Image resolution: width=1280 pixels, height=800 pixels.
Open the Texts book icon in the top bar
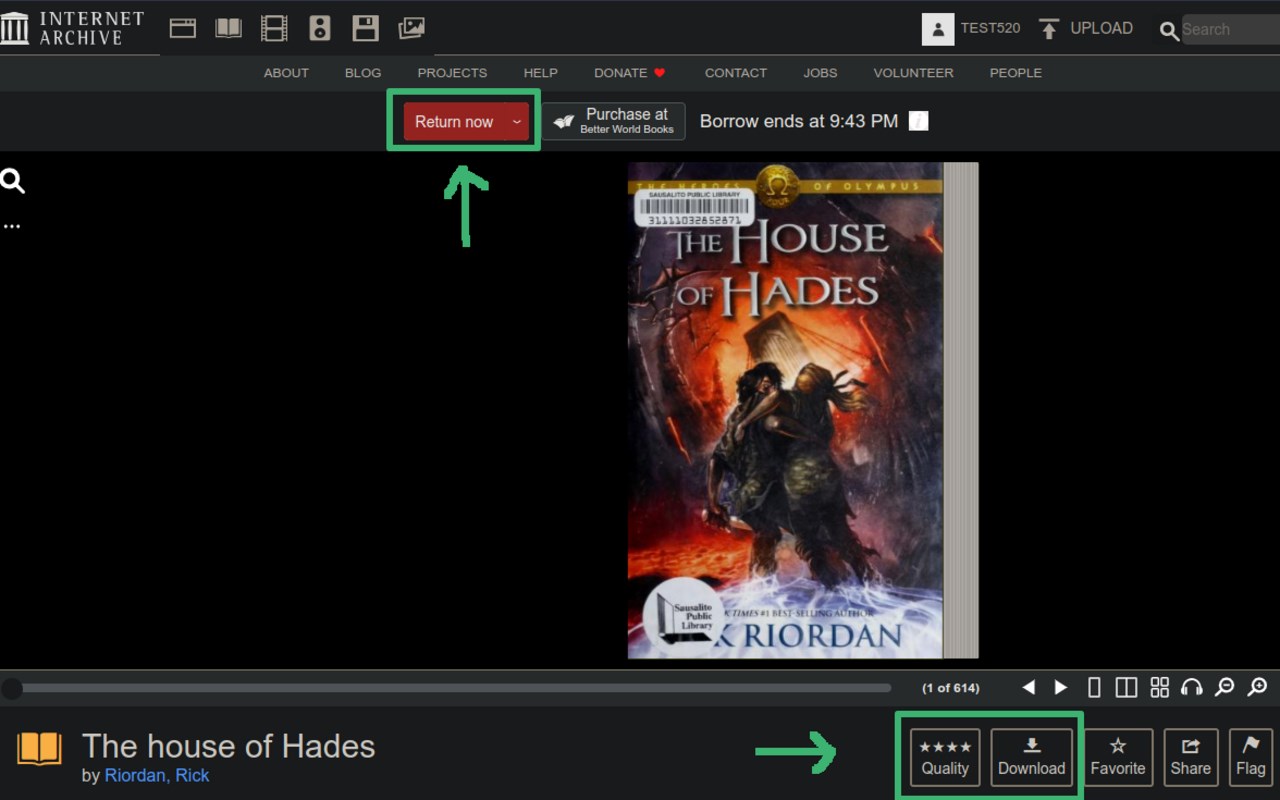[x=229, y=28]
